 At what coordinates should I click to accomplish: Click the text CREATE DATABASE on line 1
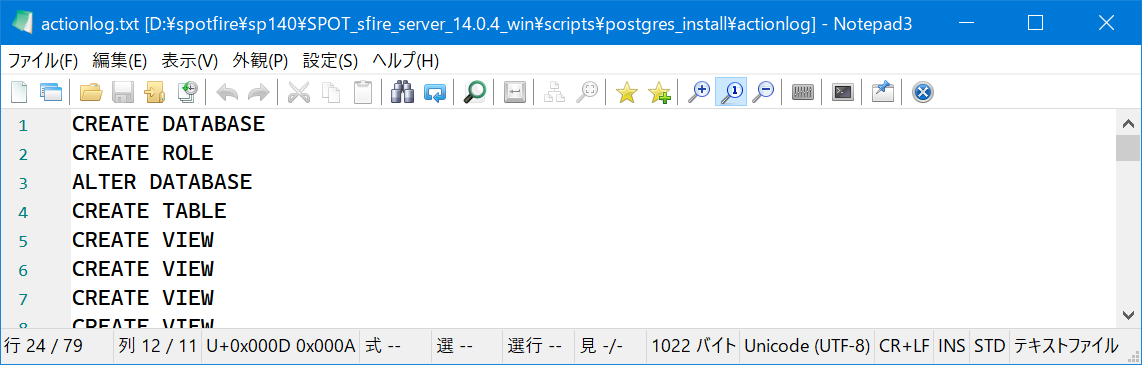[x=168, y=125]
